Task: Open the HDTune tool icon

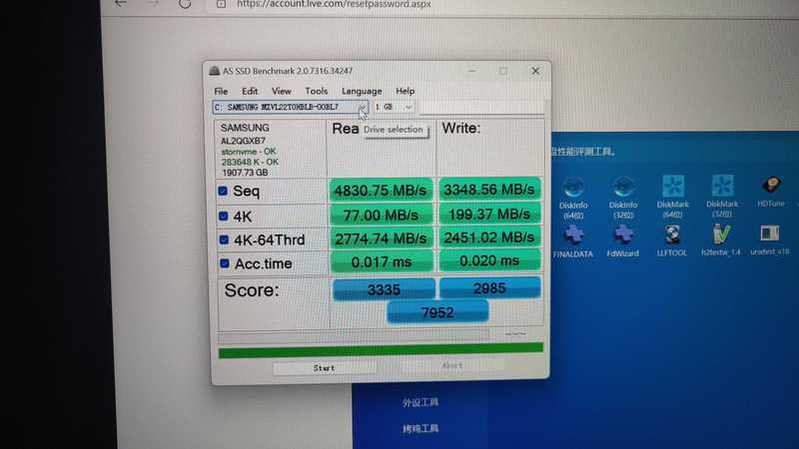Action: (x=771, y=185)
